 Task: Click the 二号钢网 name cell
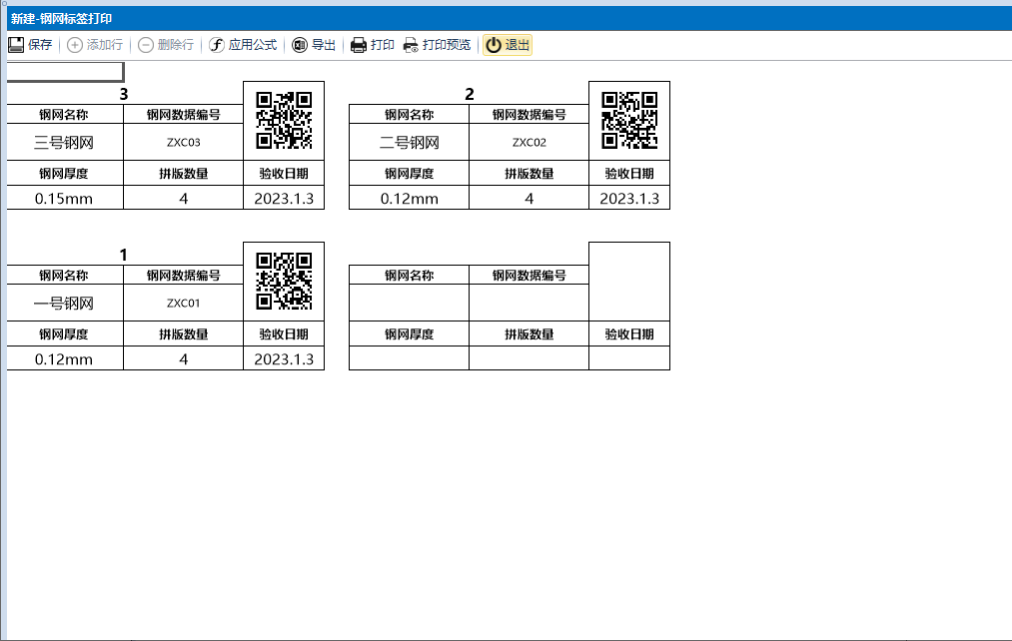pos(409,142)
